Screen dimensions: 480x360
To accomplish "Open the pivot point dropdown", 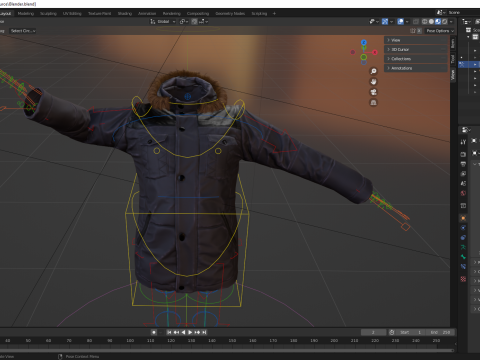I will (x=184, y=22).
